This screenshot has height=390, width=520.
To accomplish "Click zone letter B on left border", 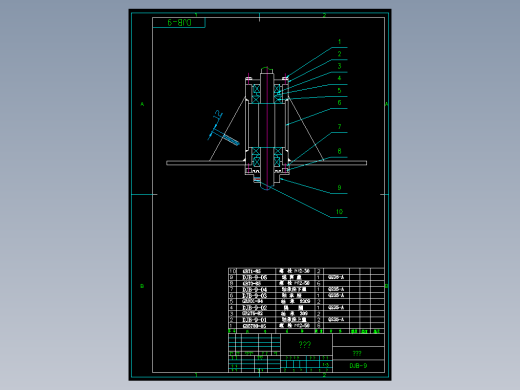I will pos(142,286).
